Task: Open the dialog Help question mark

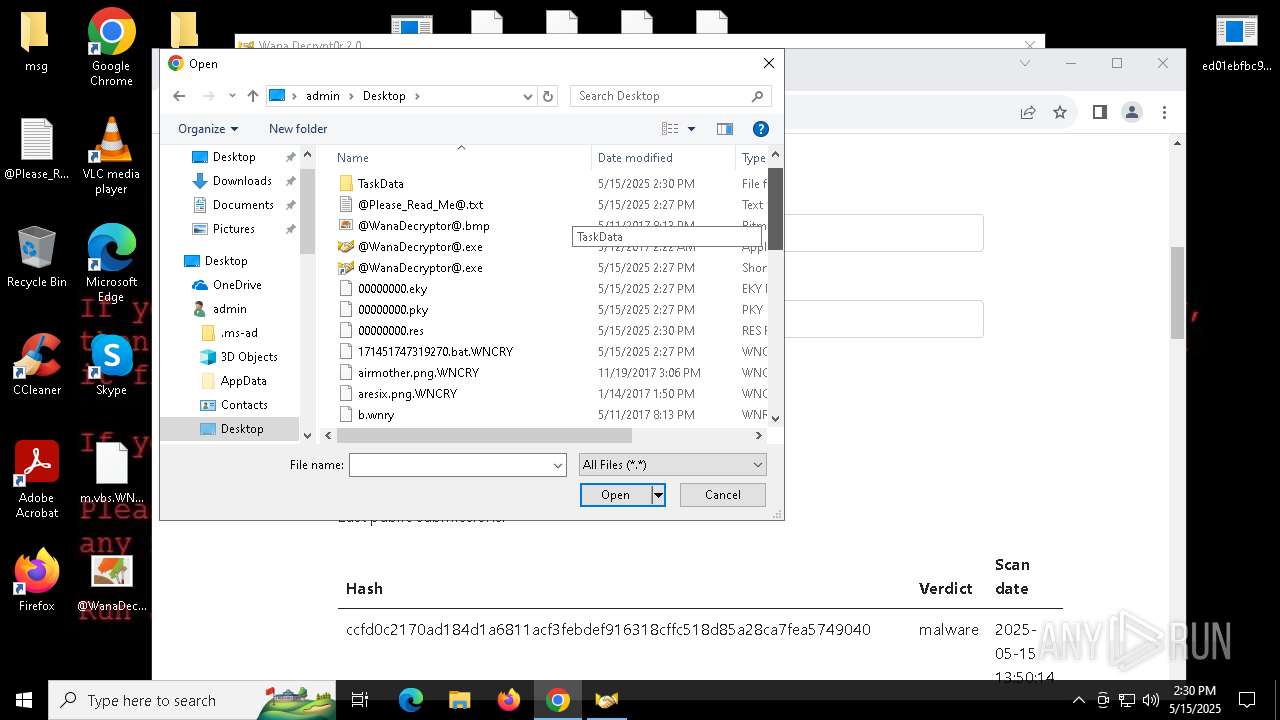Action: coord(760,129)
